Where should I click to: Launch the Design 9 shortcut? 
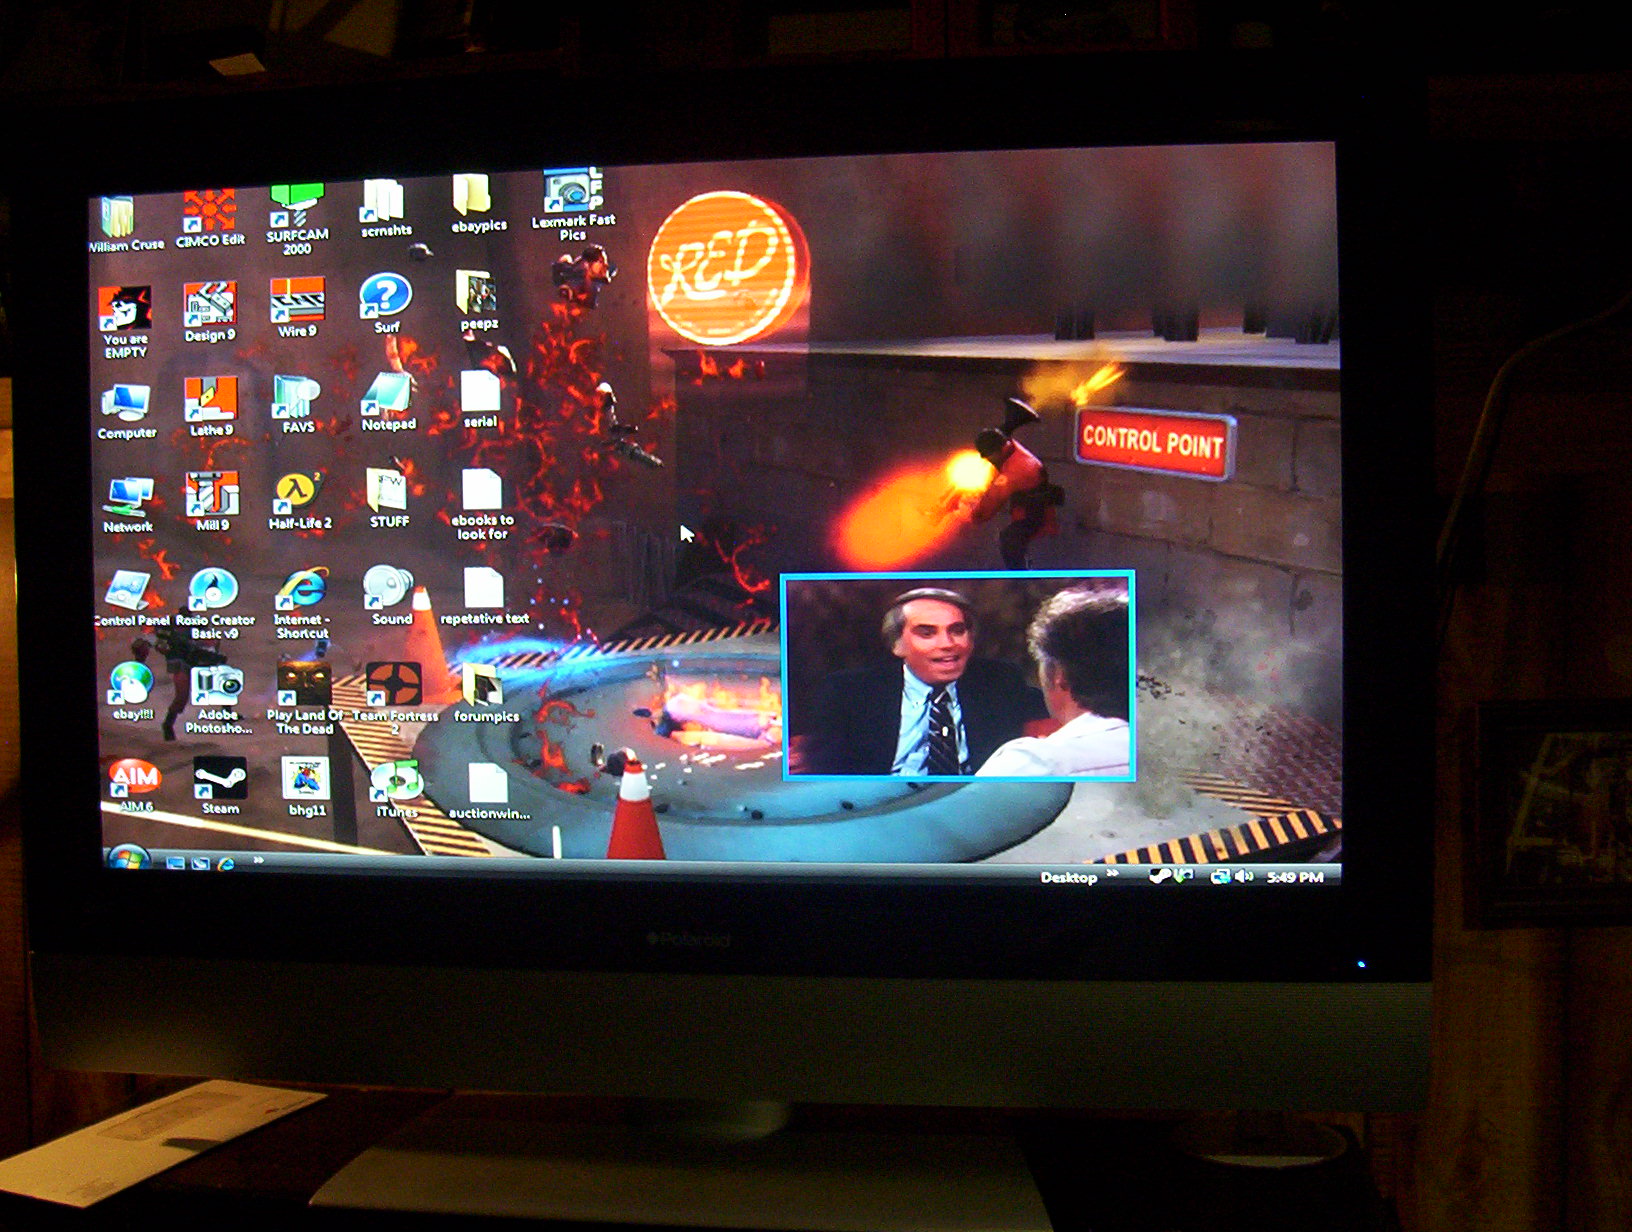pyautogui.click(x=210, y=312)
